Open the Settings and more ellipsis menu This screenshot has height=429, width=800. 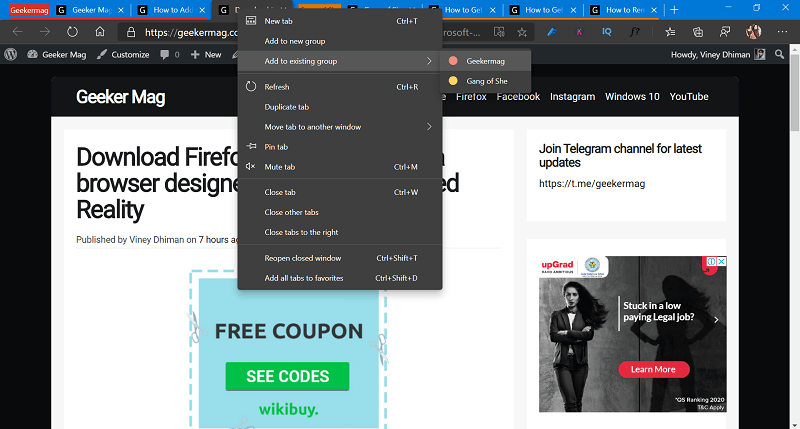coord(782,32)
